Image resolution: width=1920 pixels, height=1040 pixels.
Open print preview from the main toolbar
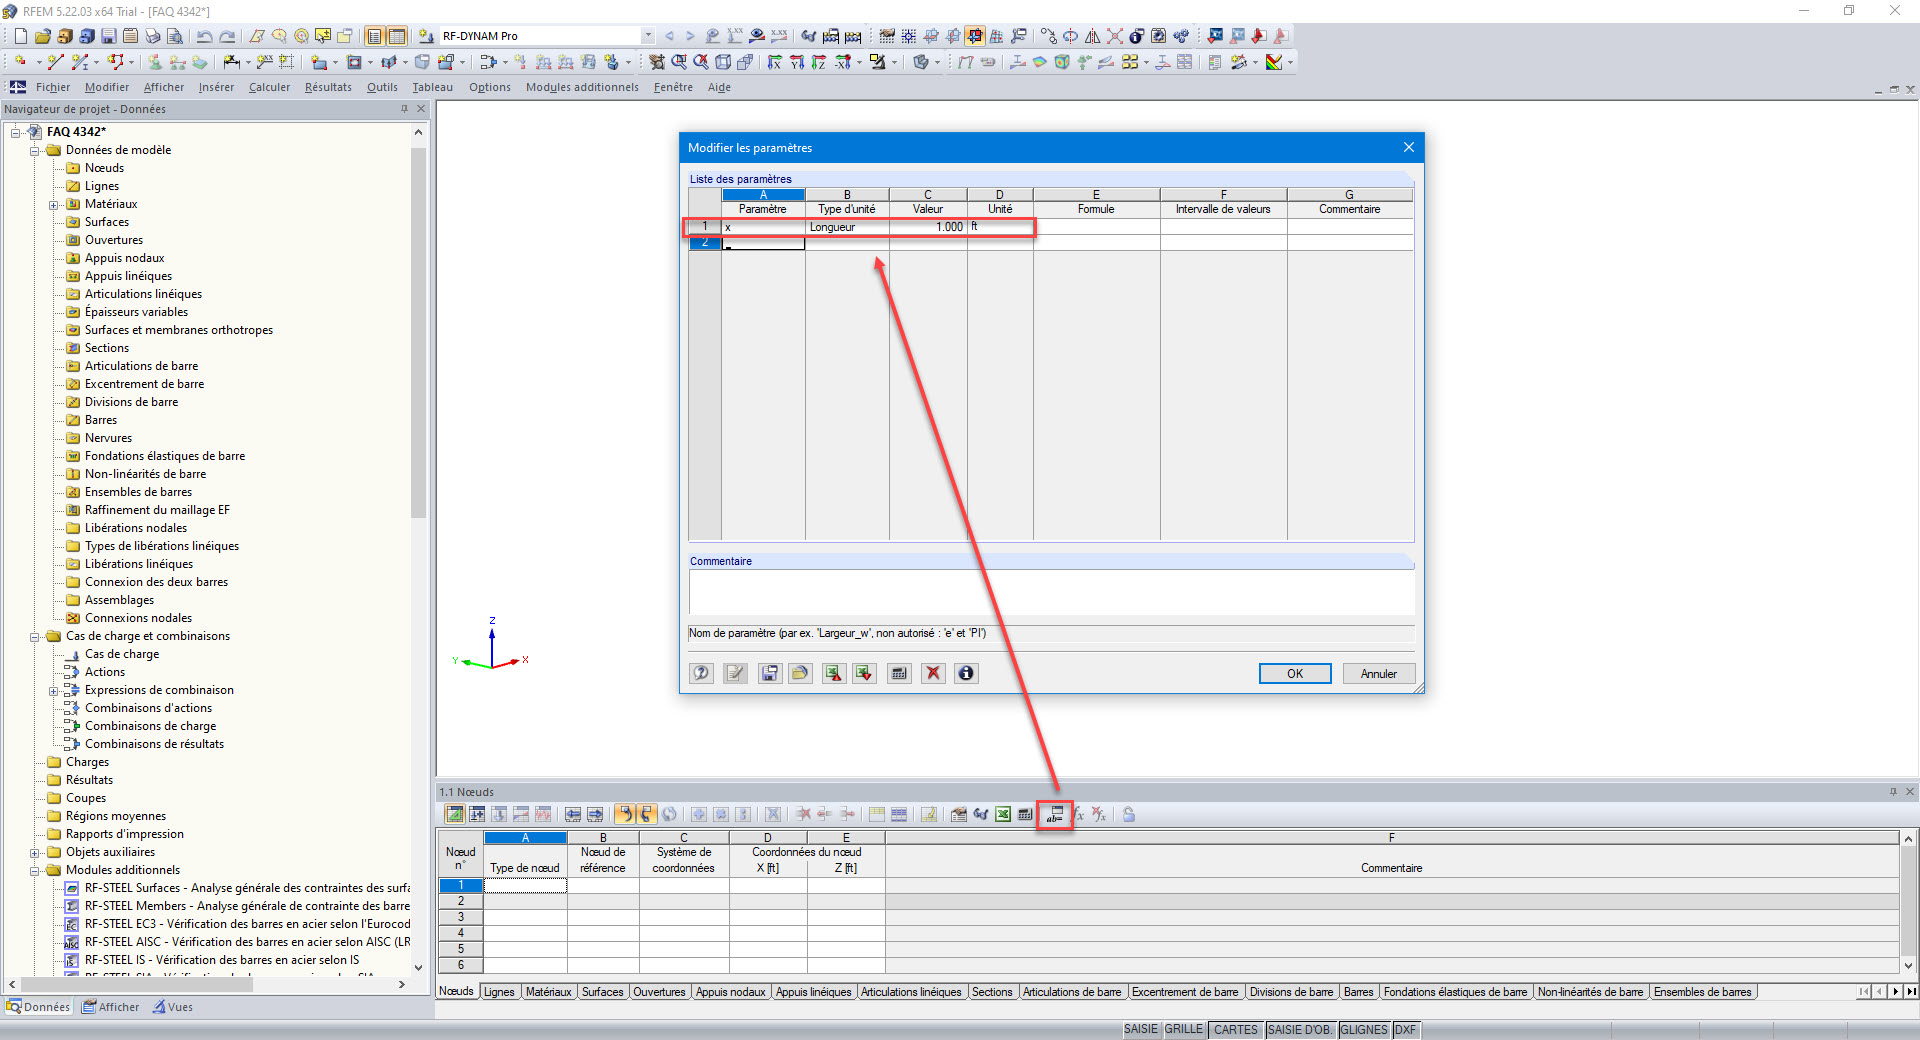point(175,36)
